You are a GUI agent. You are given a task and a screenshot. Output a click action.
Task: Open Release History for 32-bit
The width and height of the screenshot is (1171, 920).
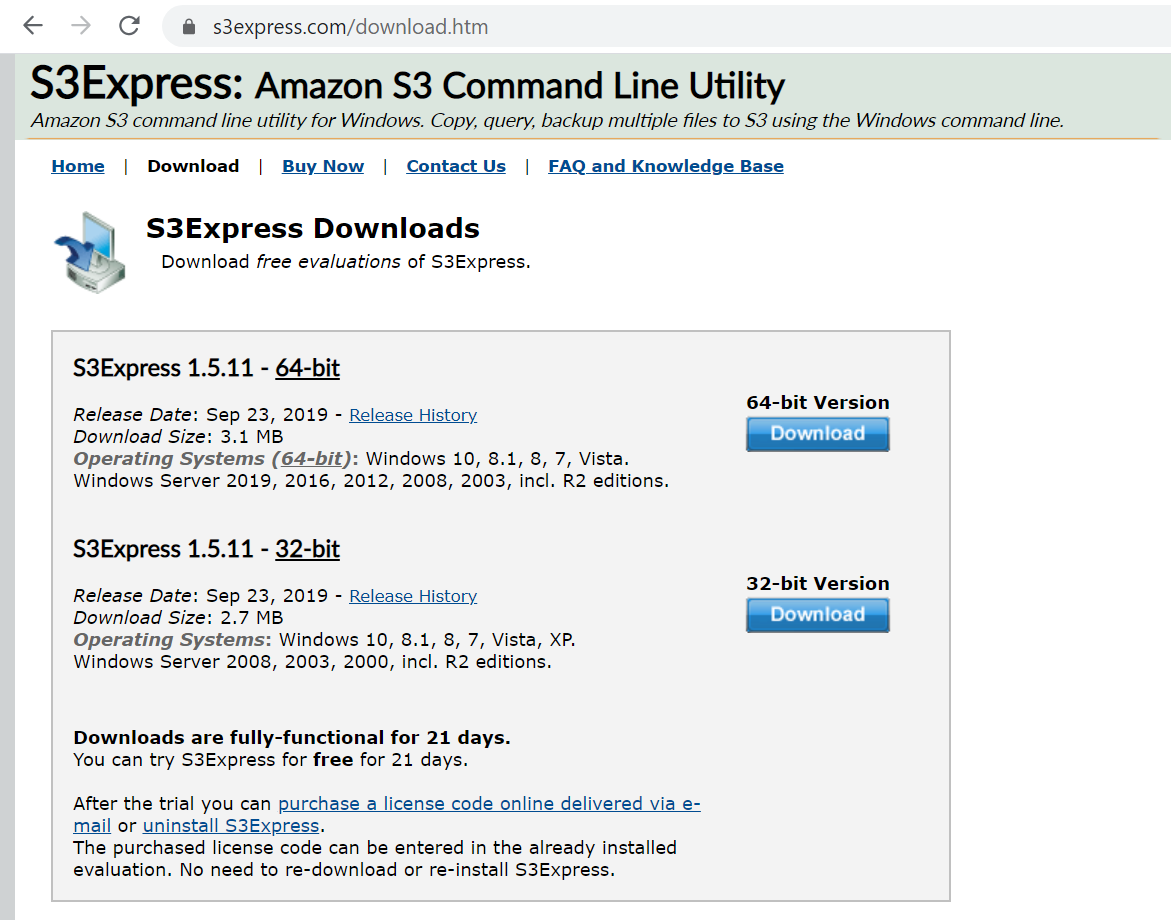pyautogui.click(x=413, y=596)
